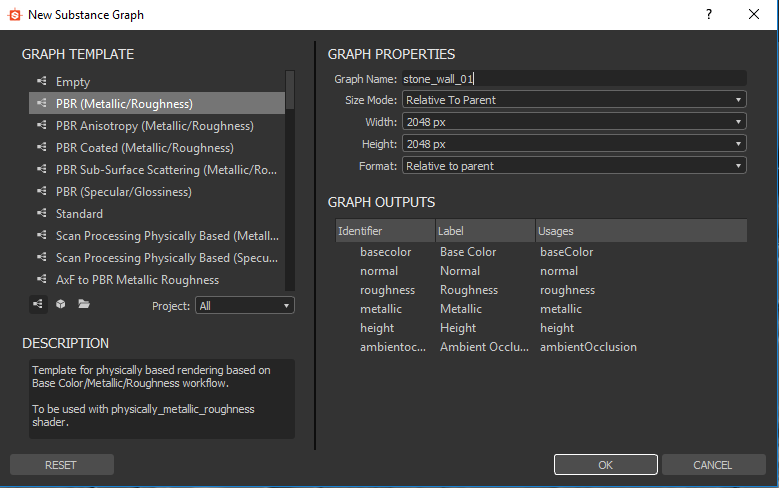The image size is (779, 488).
Task: Click graph icon beside Scan Processing (Specu...) template
Action: pyautogui.click(x=42, y=256)
